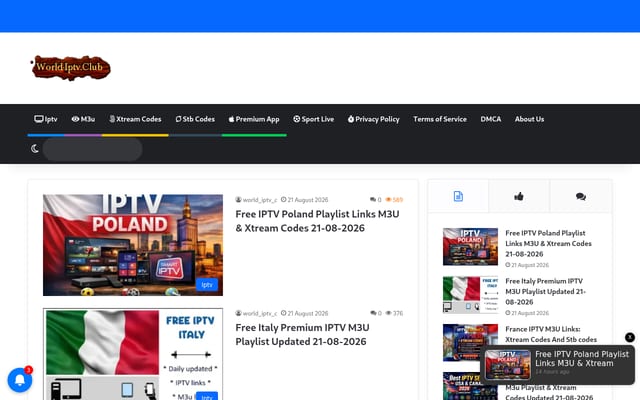640x400 pixels.
Task: Open the DMCA page
Action: tap(491, 119)
